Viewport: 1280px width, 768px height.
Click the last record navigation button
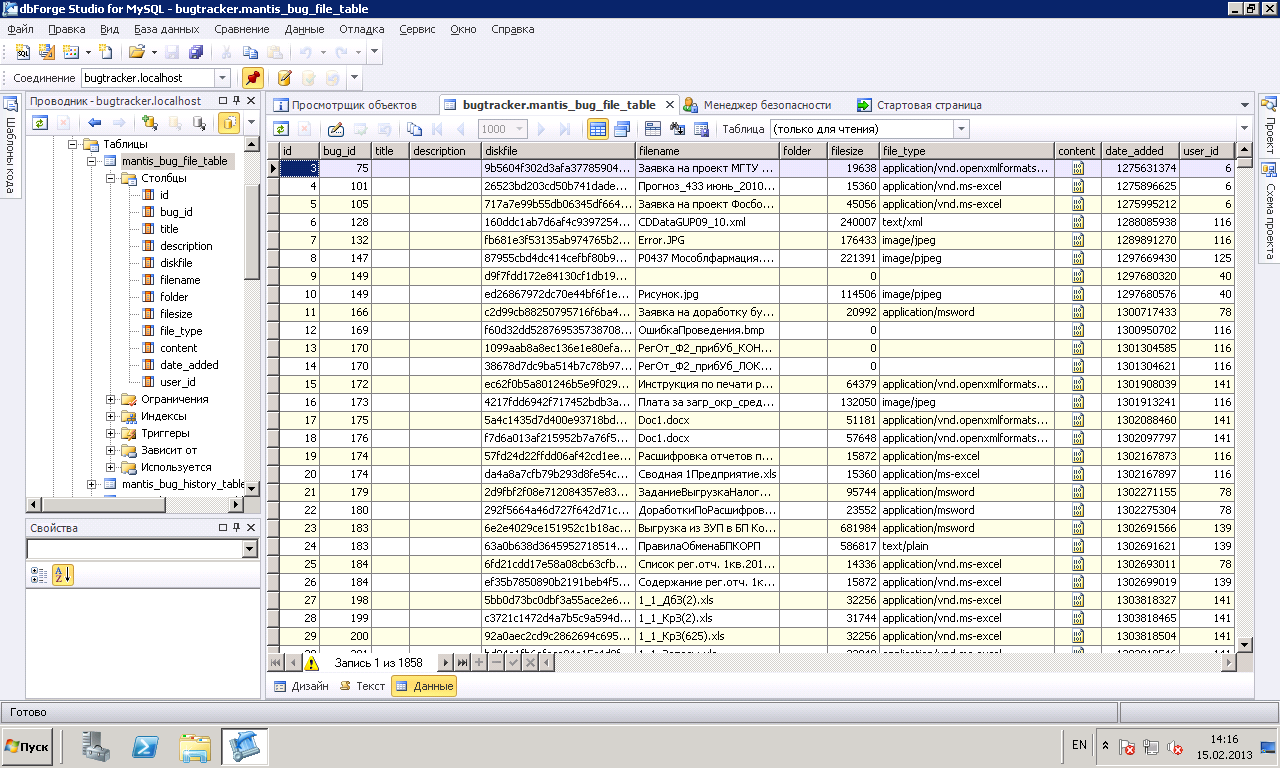462,663
